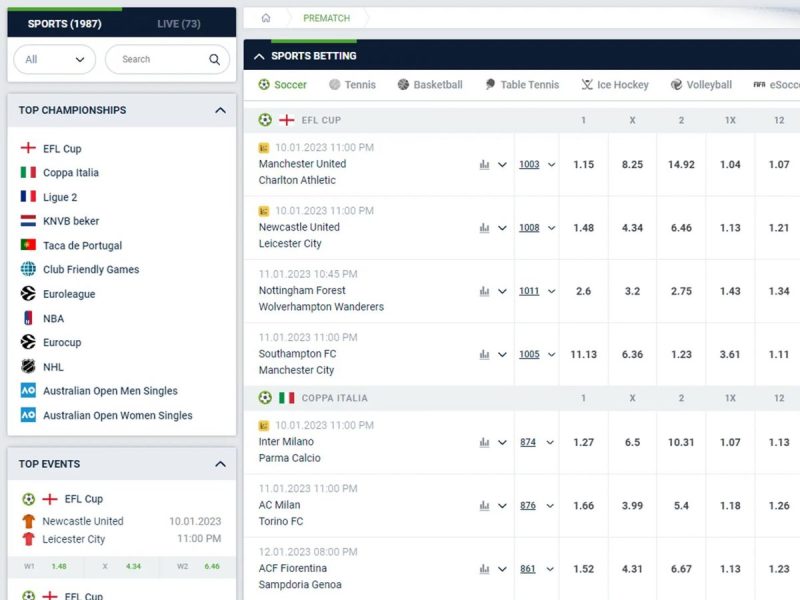
Task: Click the home icon in breadcrumb
Action: (265, 18)
